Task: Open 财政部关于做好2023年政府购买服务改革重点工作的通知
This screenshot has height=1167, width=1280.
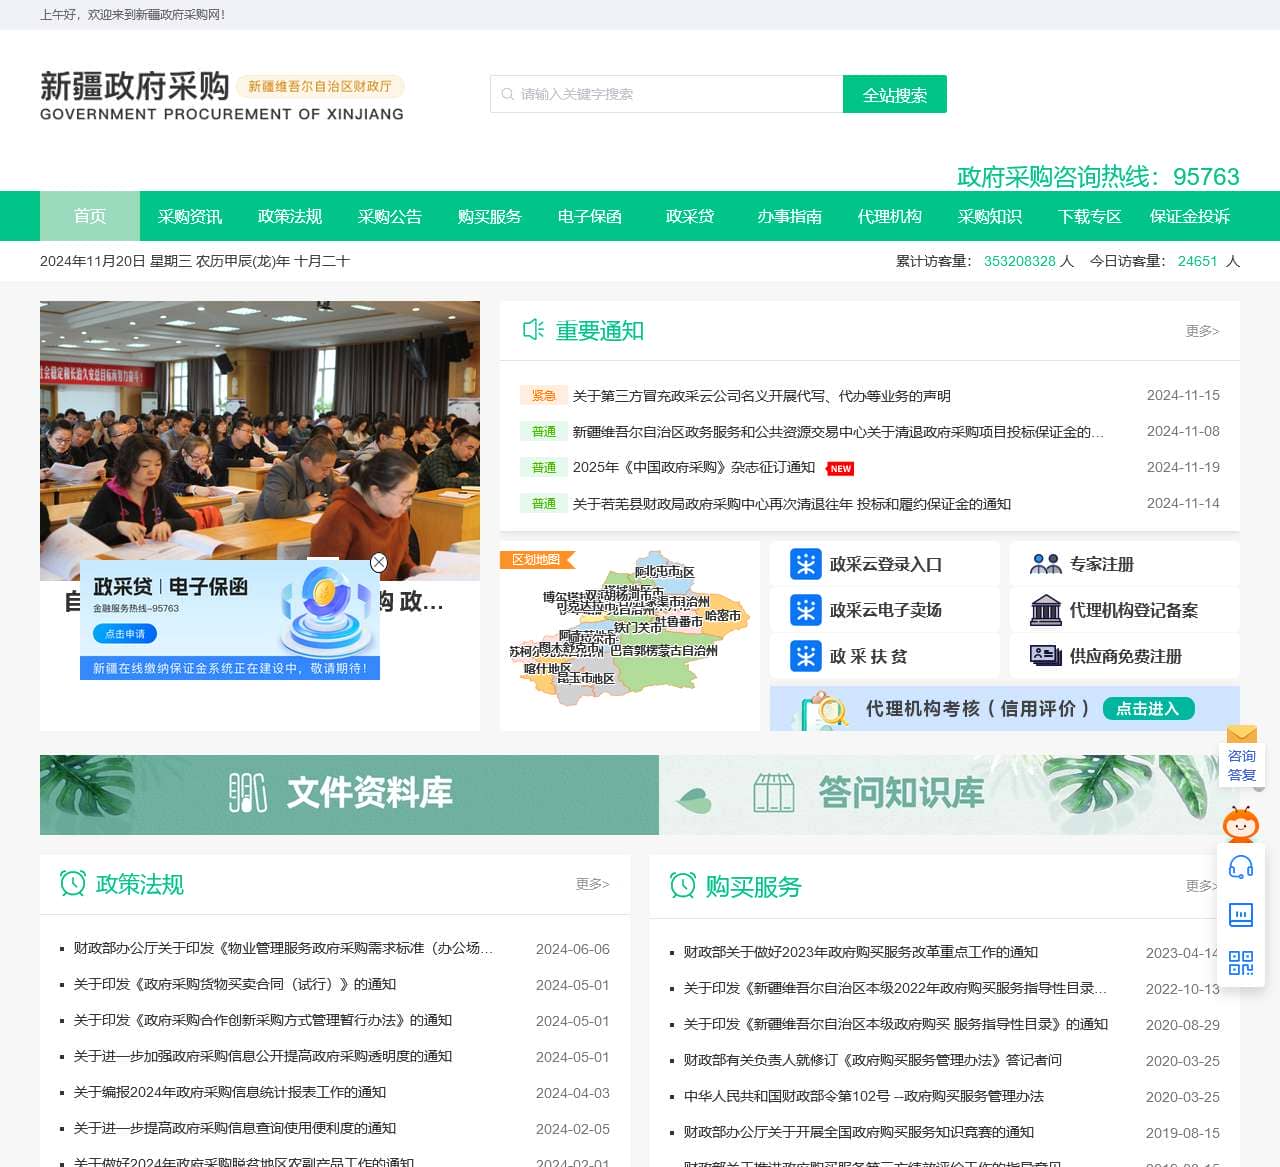Action: [x=861, y=952]
